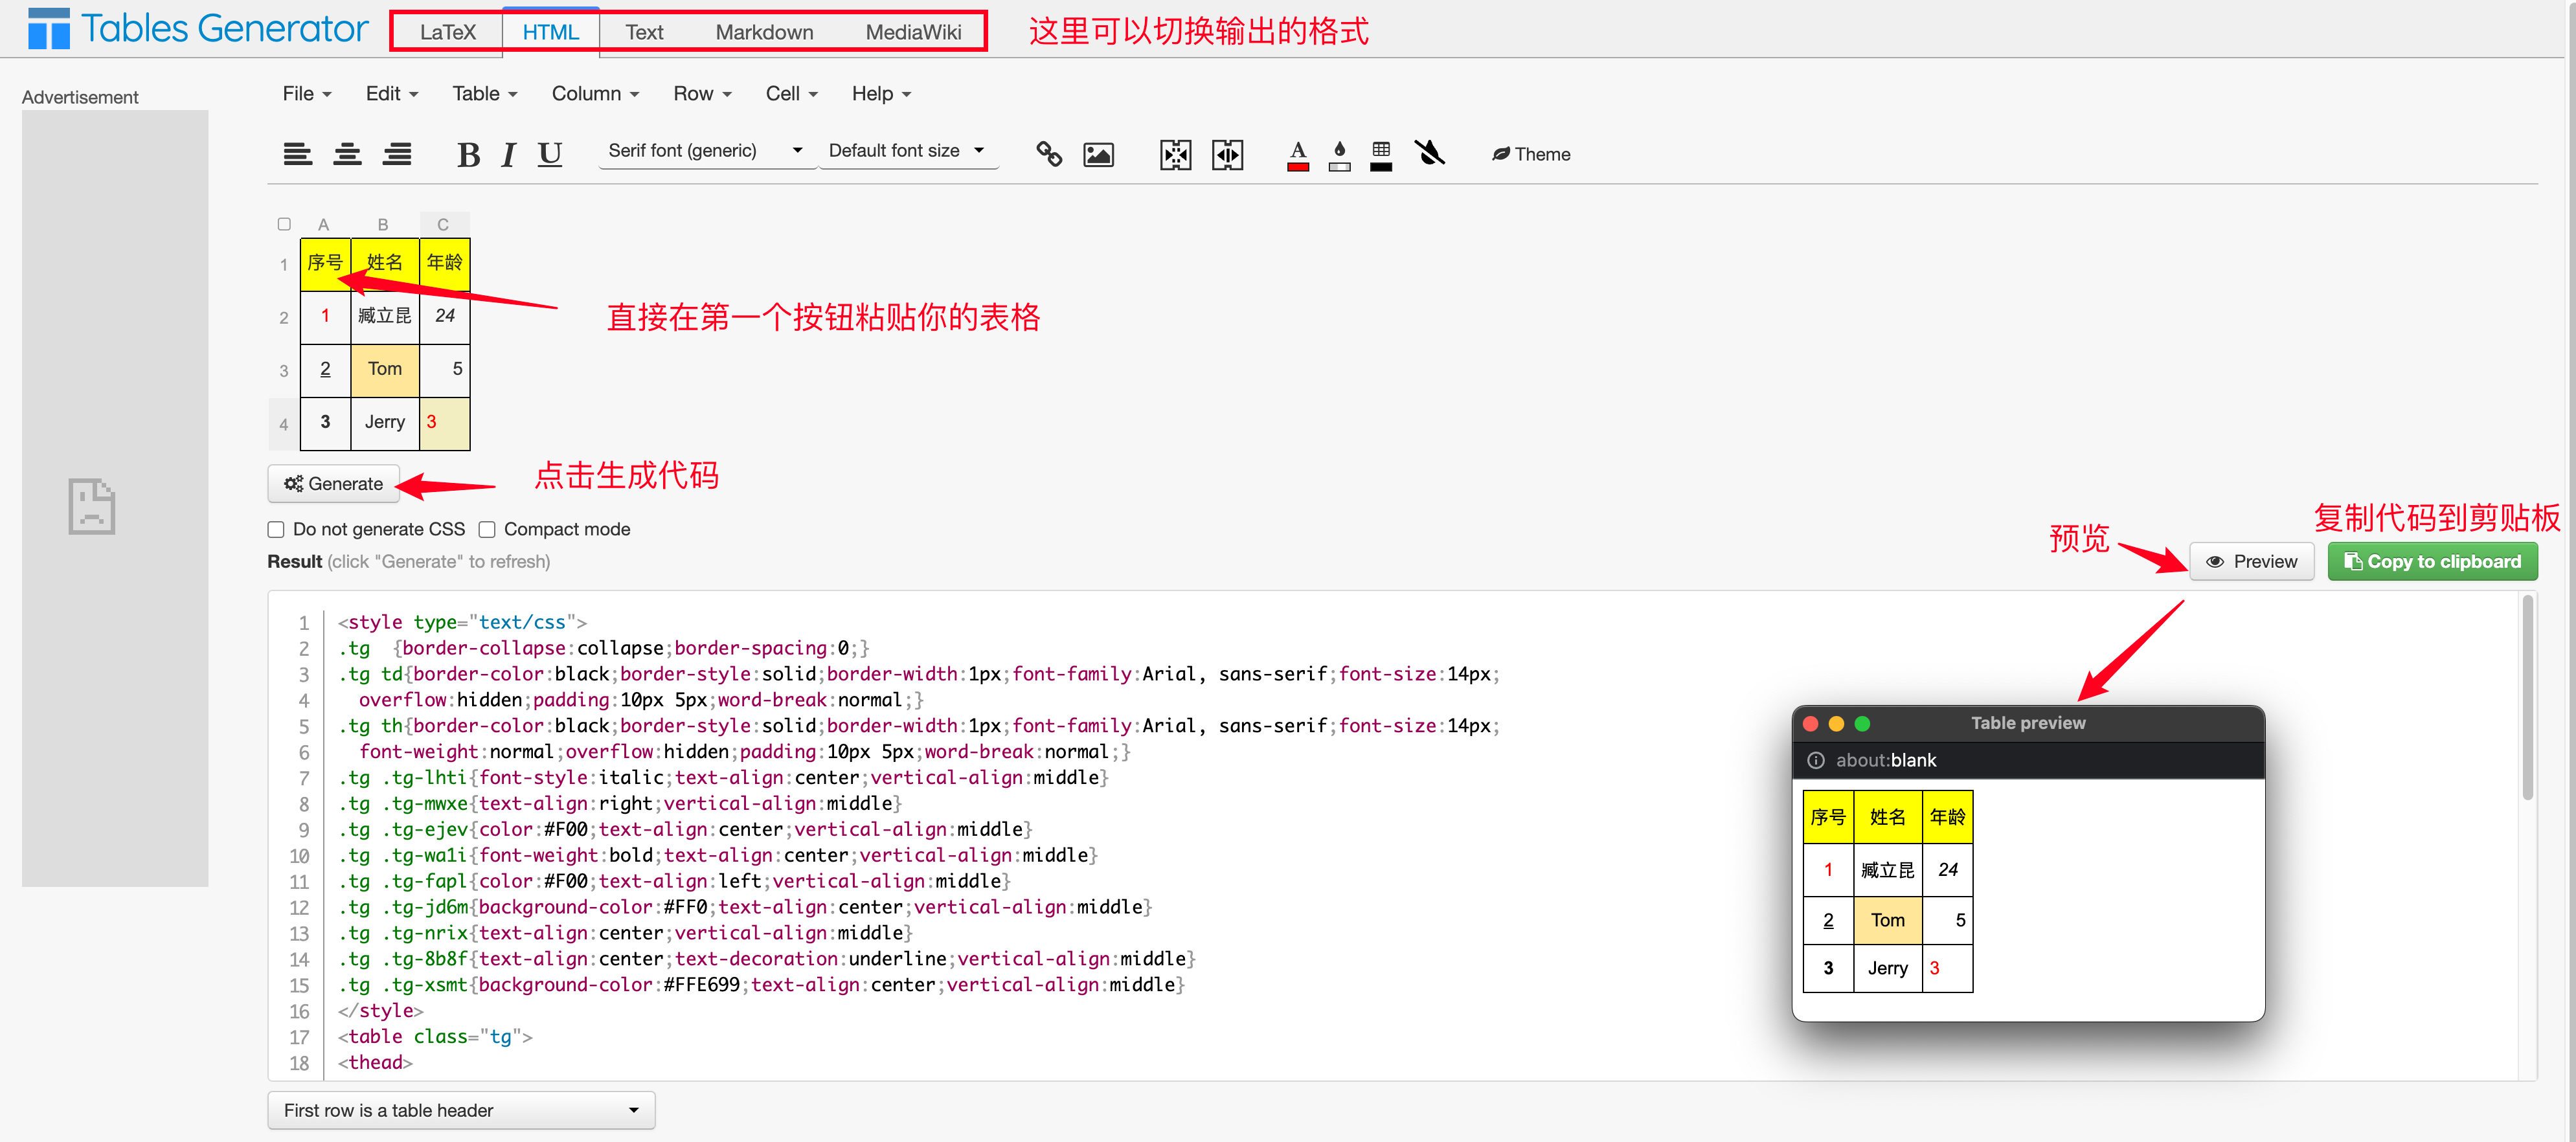This screenshot has height=1142, width=2576.
Task: Click the Tom cell in the table
Action: [384, 369]
